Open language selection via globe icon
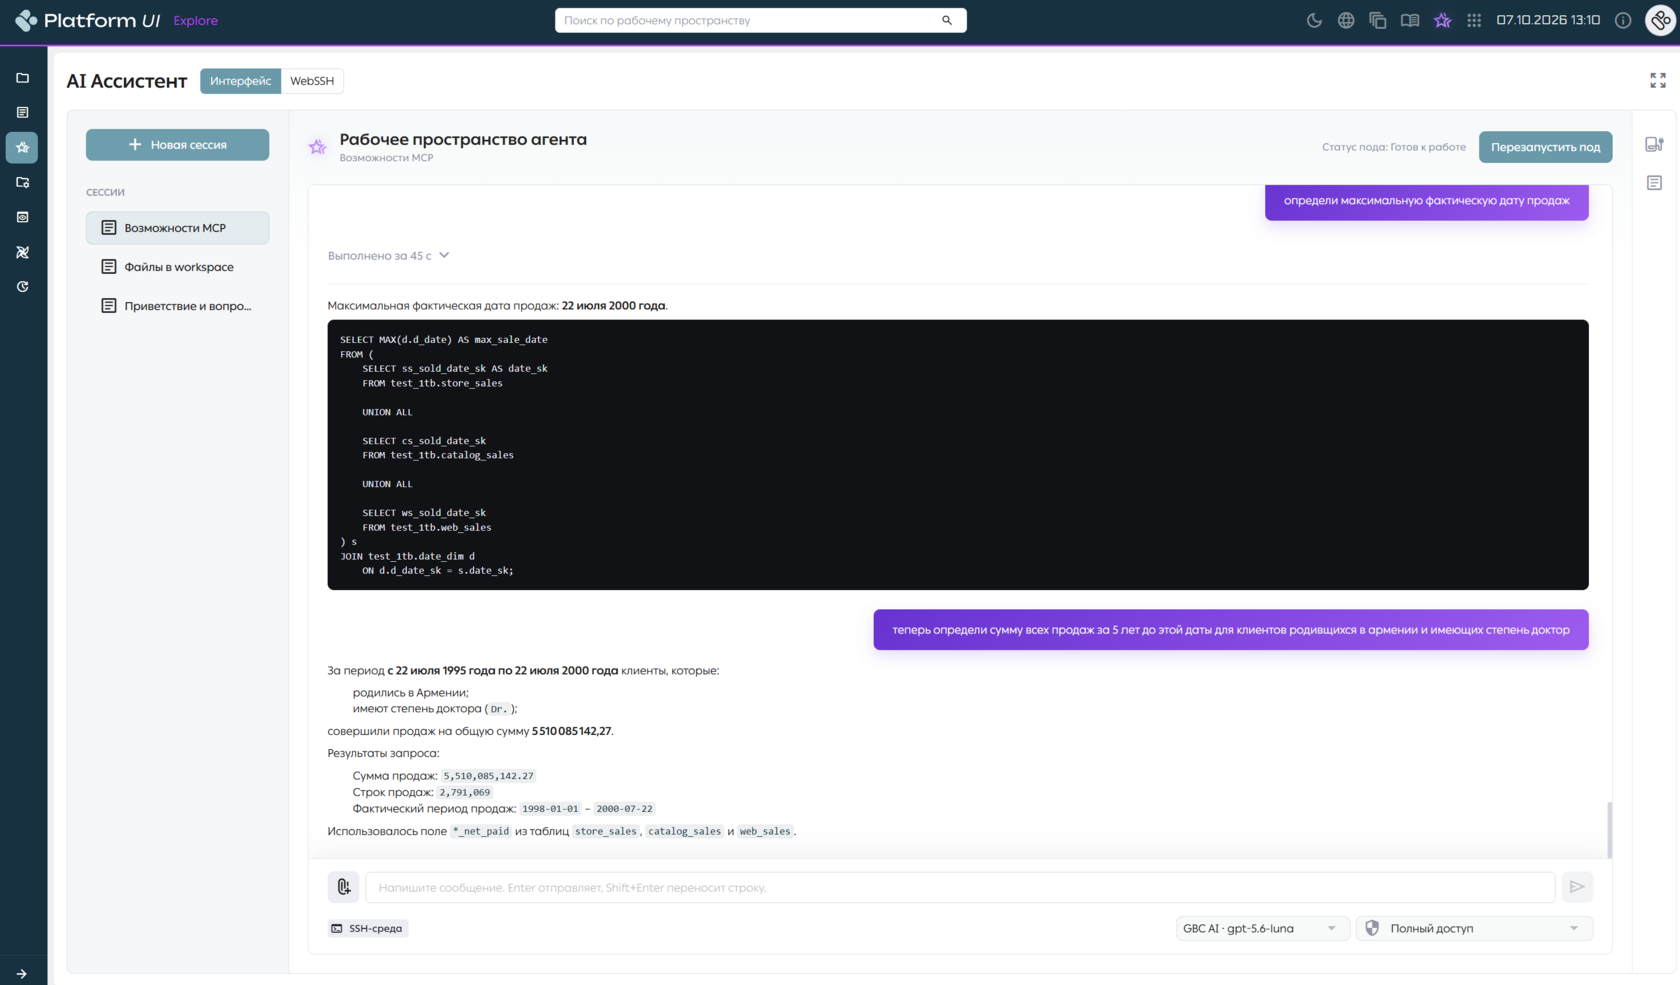Viewport: 1680px width, 985px height. pyautogui.click(x=1346, y=20)
